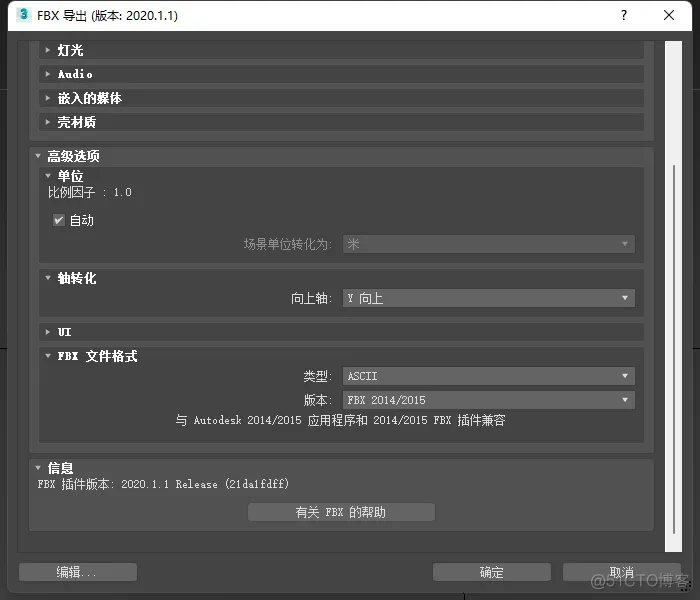
Task: Expand the 嵌入的媒体 rollout
Action: pyautogui.click(x=341, y=98)
